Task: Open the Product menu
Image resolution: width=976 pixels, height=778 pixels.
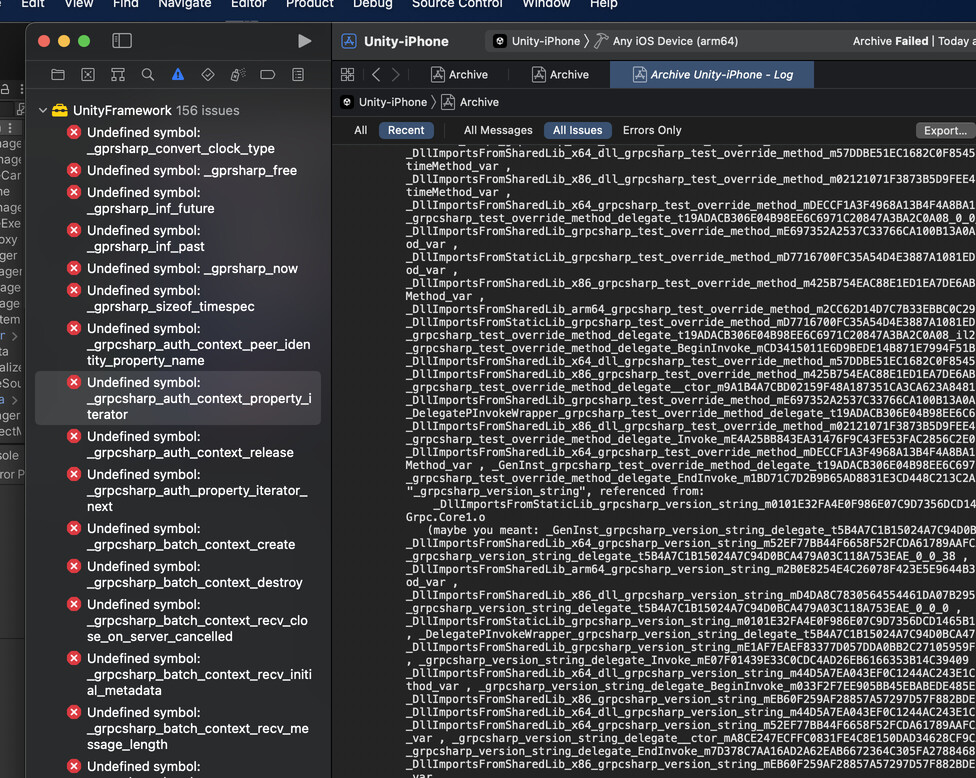Action: (x=309, y=4)
